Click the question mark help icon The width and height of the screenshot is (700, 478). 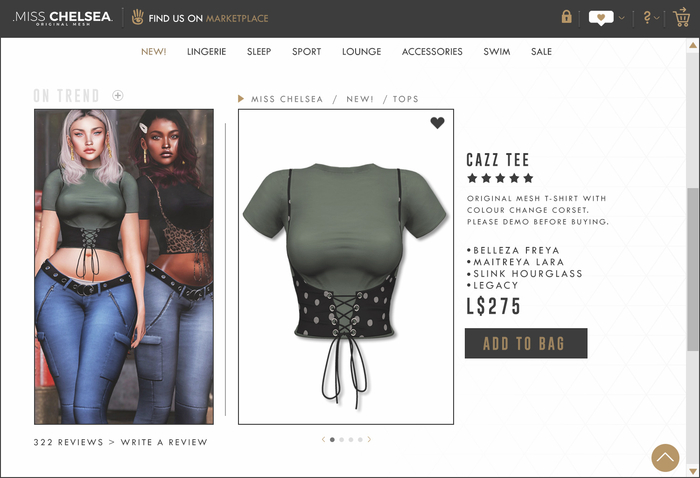[647, 17]
